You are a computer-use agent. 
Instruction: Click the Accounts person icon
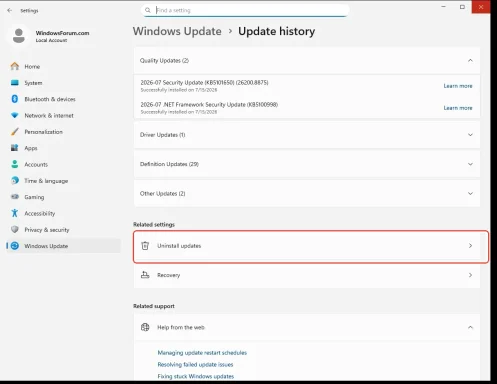(15, 164)
